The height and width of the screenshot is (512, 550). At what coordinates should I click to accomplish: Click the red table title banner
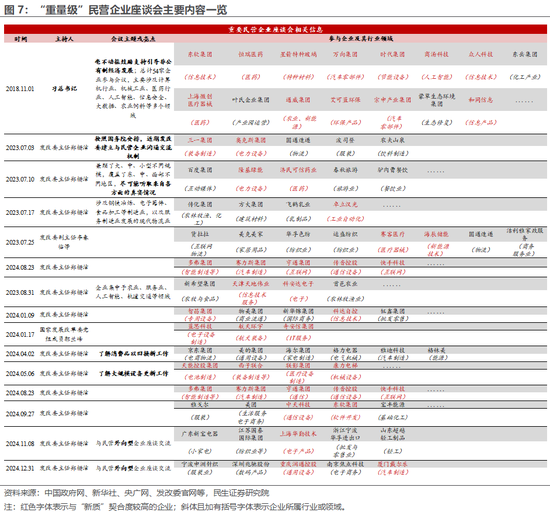[275, 29]
